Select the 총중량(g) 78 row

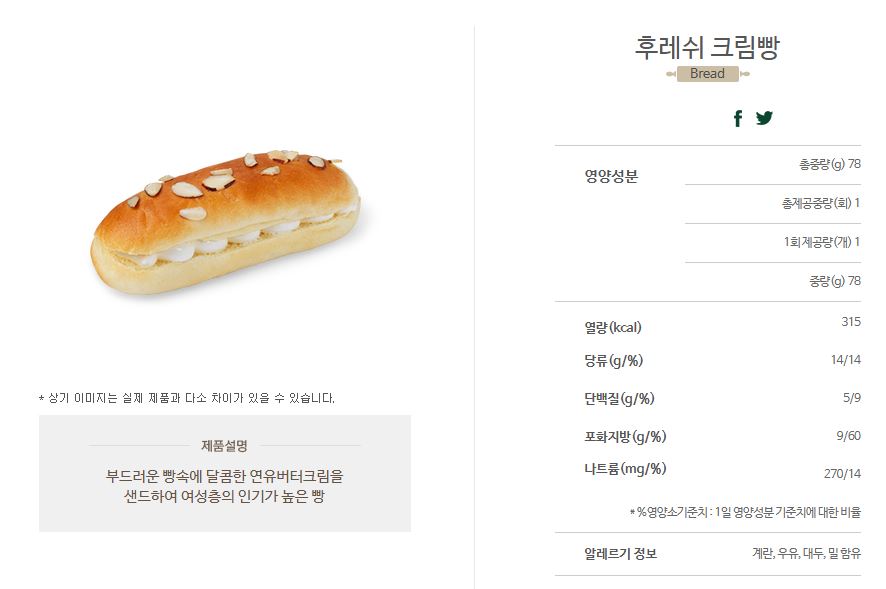[773, 164]
